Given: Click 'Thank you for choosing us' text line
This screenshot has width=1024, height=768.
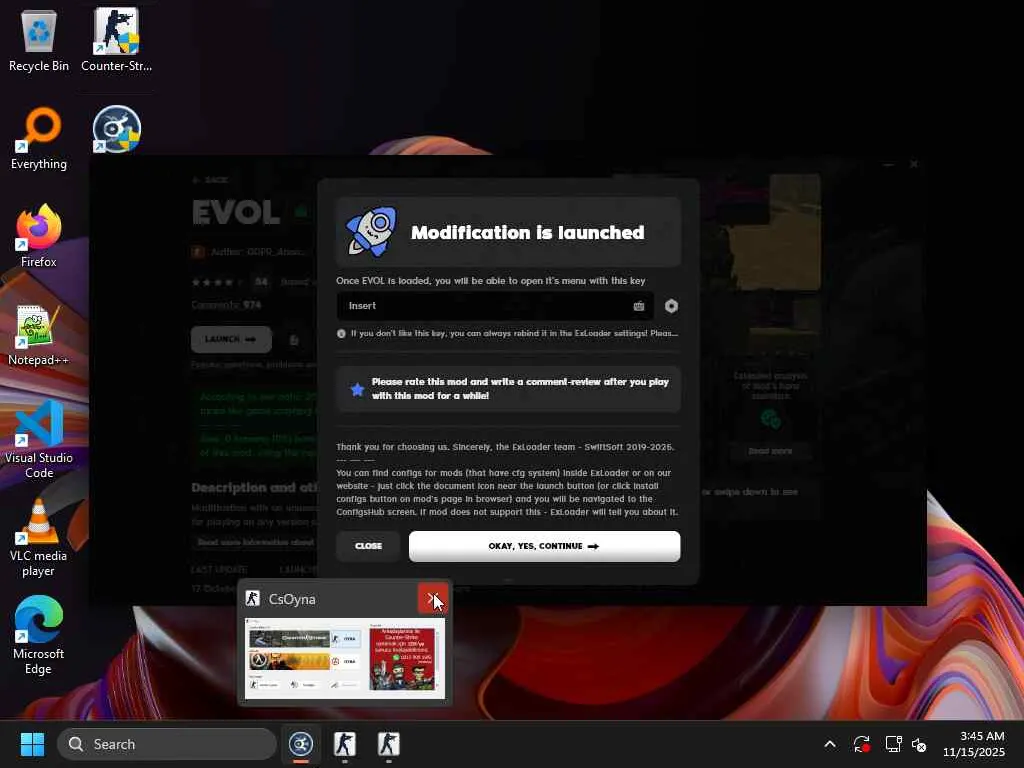Looking at the screenshot, I should (x=505, y=447).
